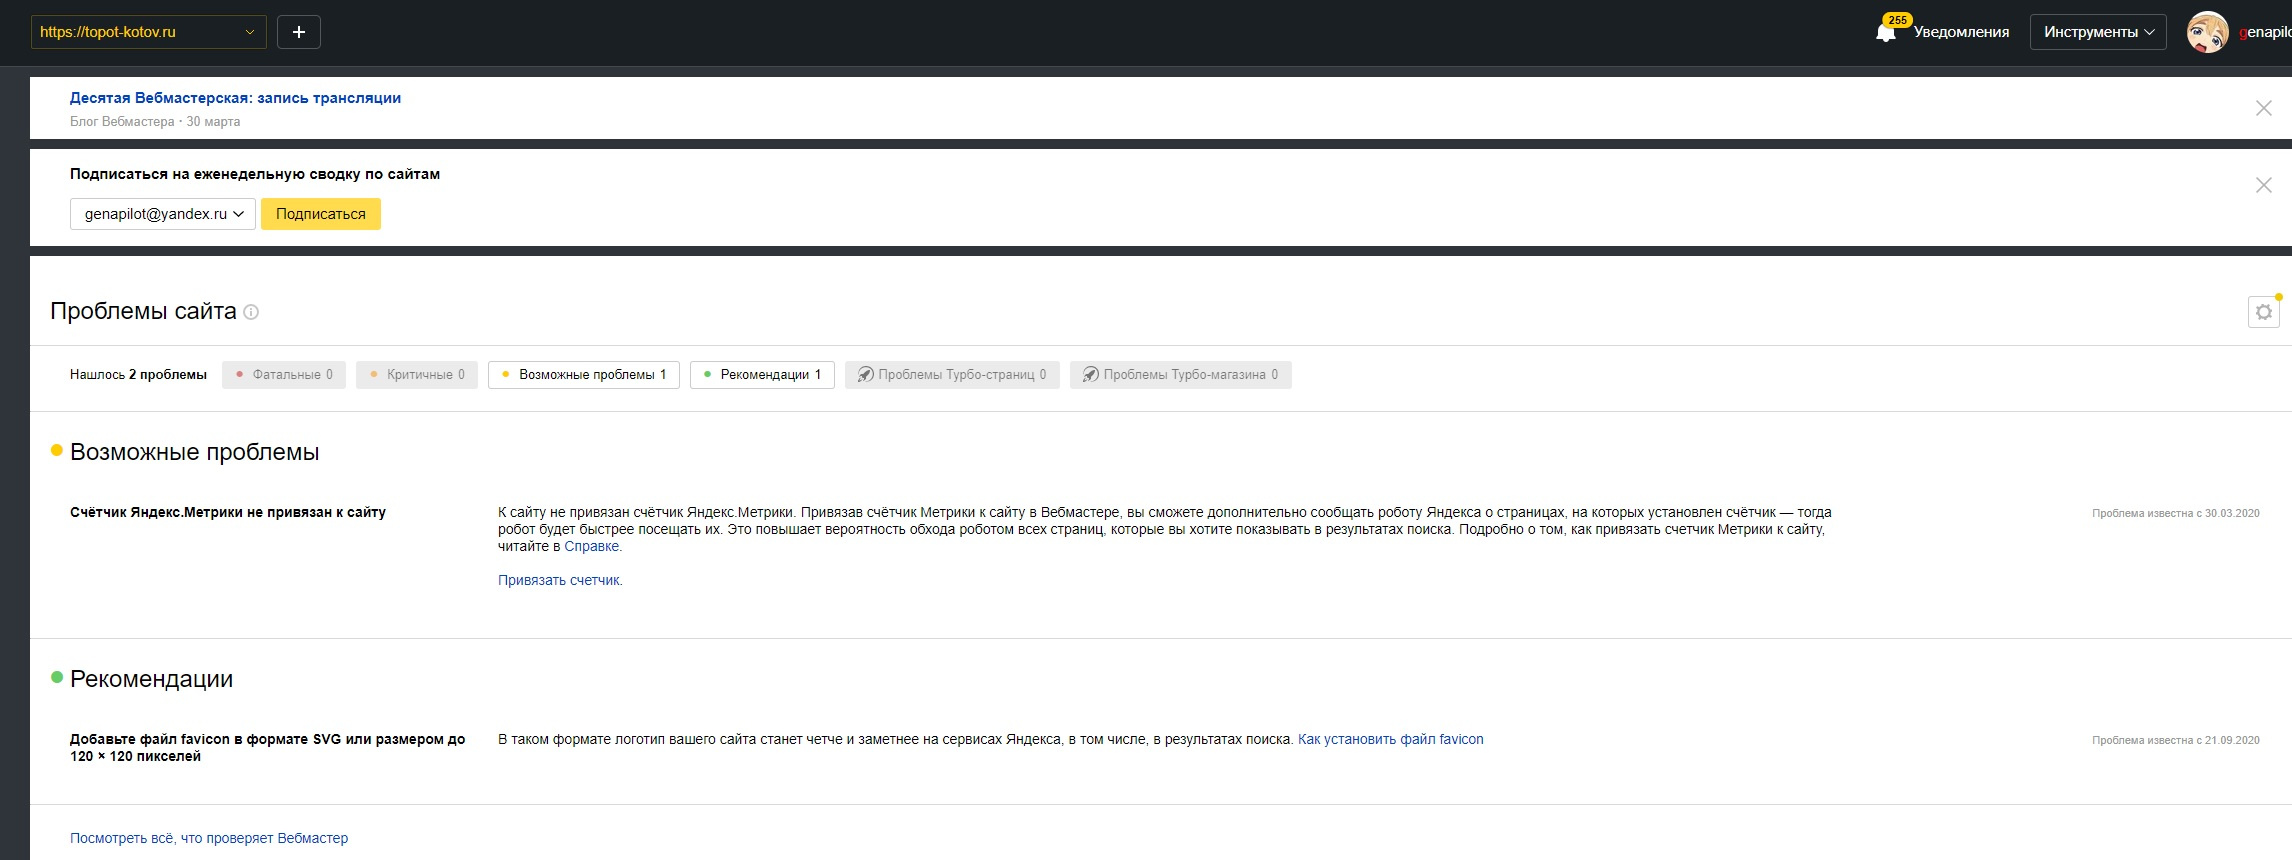This screenshot has width=2292, height=860.
Task: Click the Рекомендации section heading
Action: click(x=152, y=679)
